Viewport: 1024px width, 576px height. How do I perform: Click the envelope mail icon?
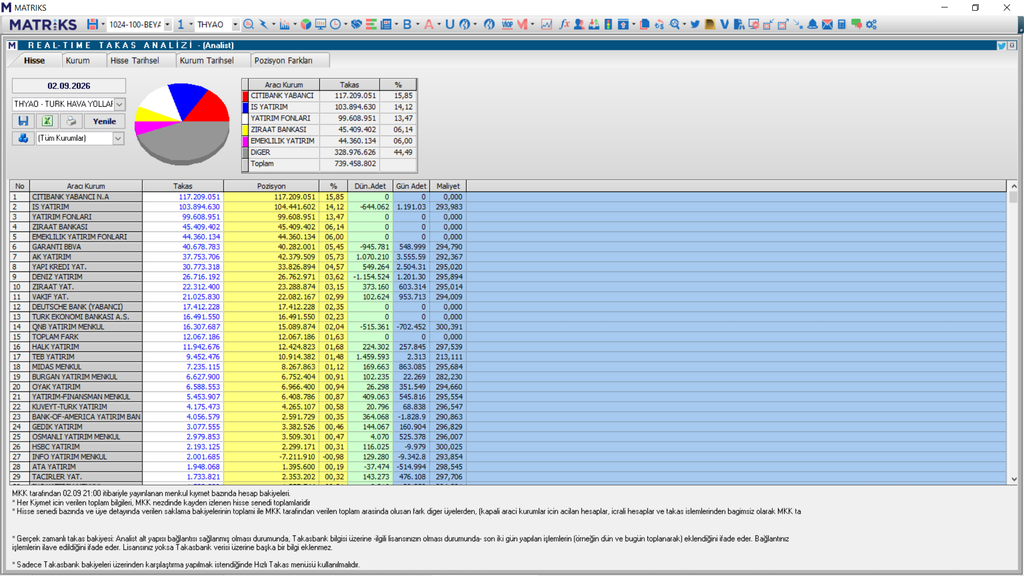pyautogui.click(x=827, y=24)
